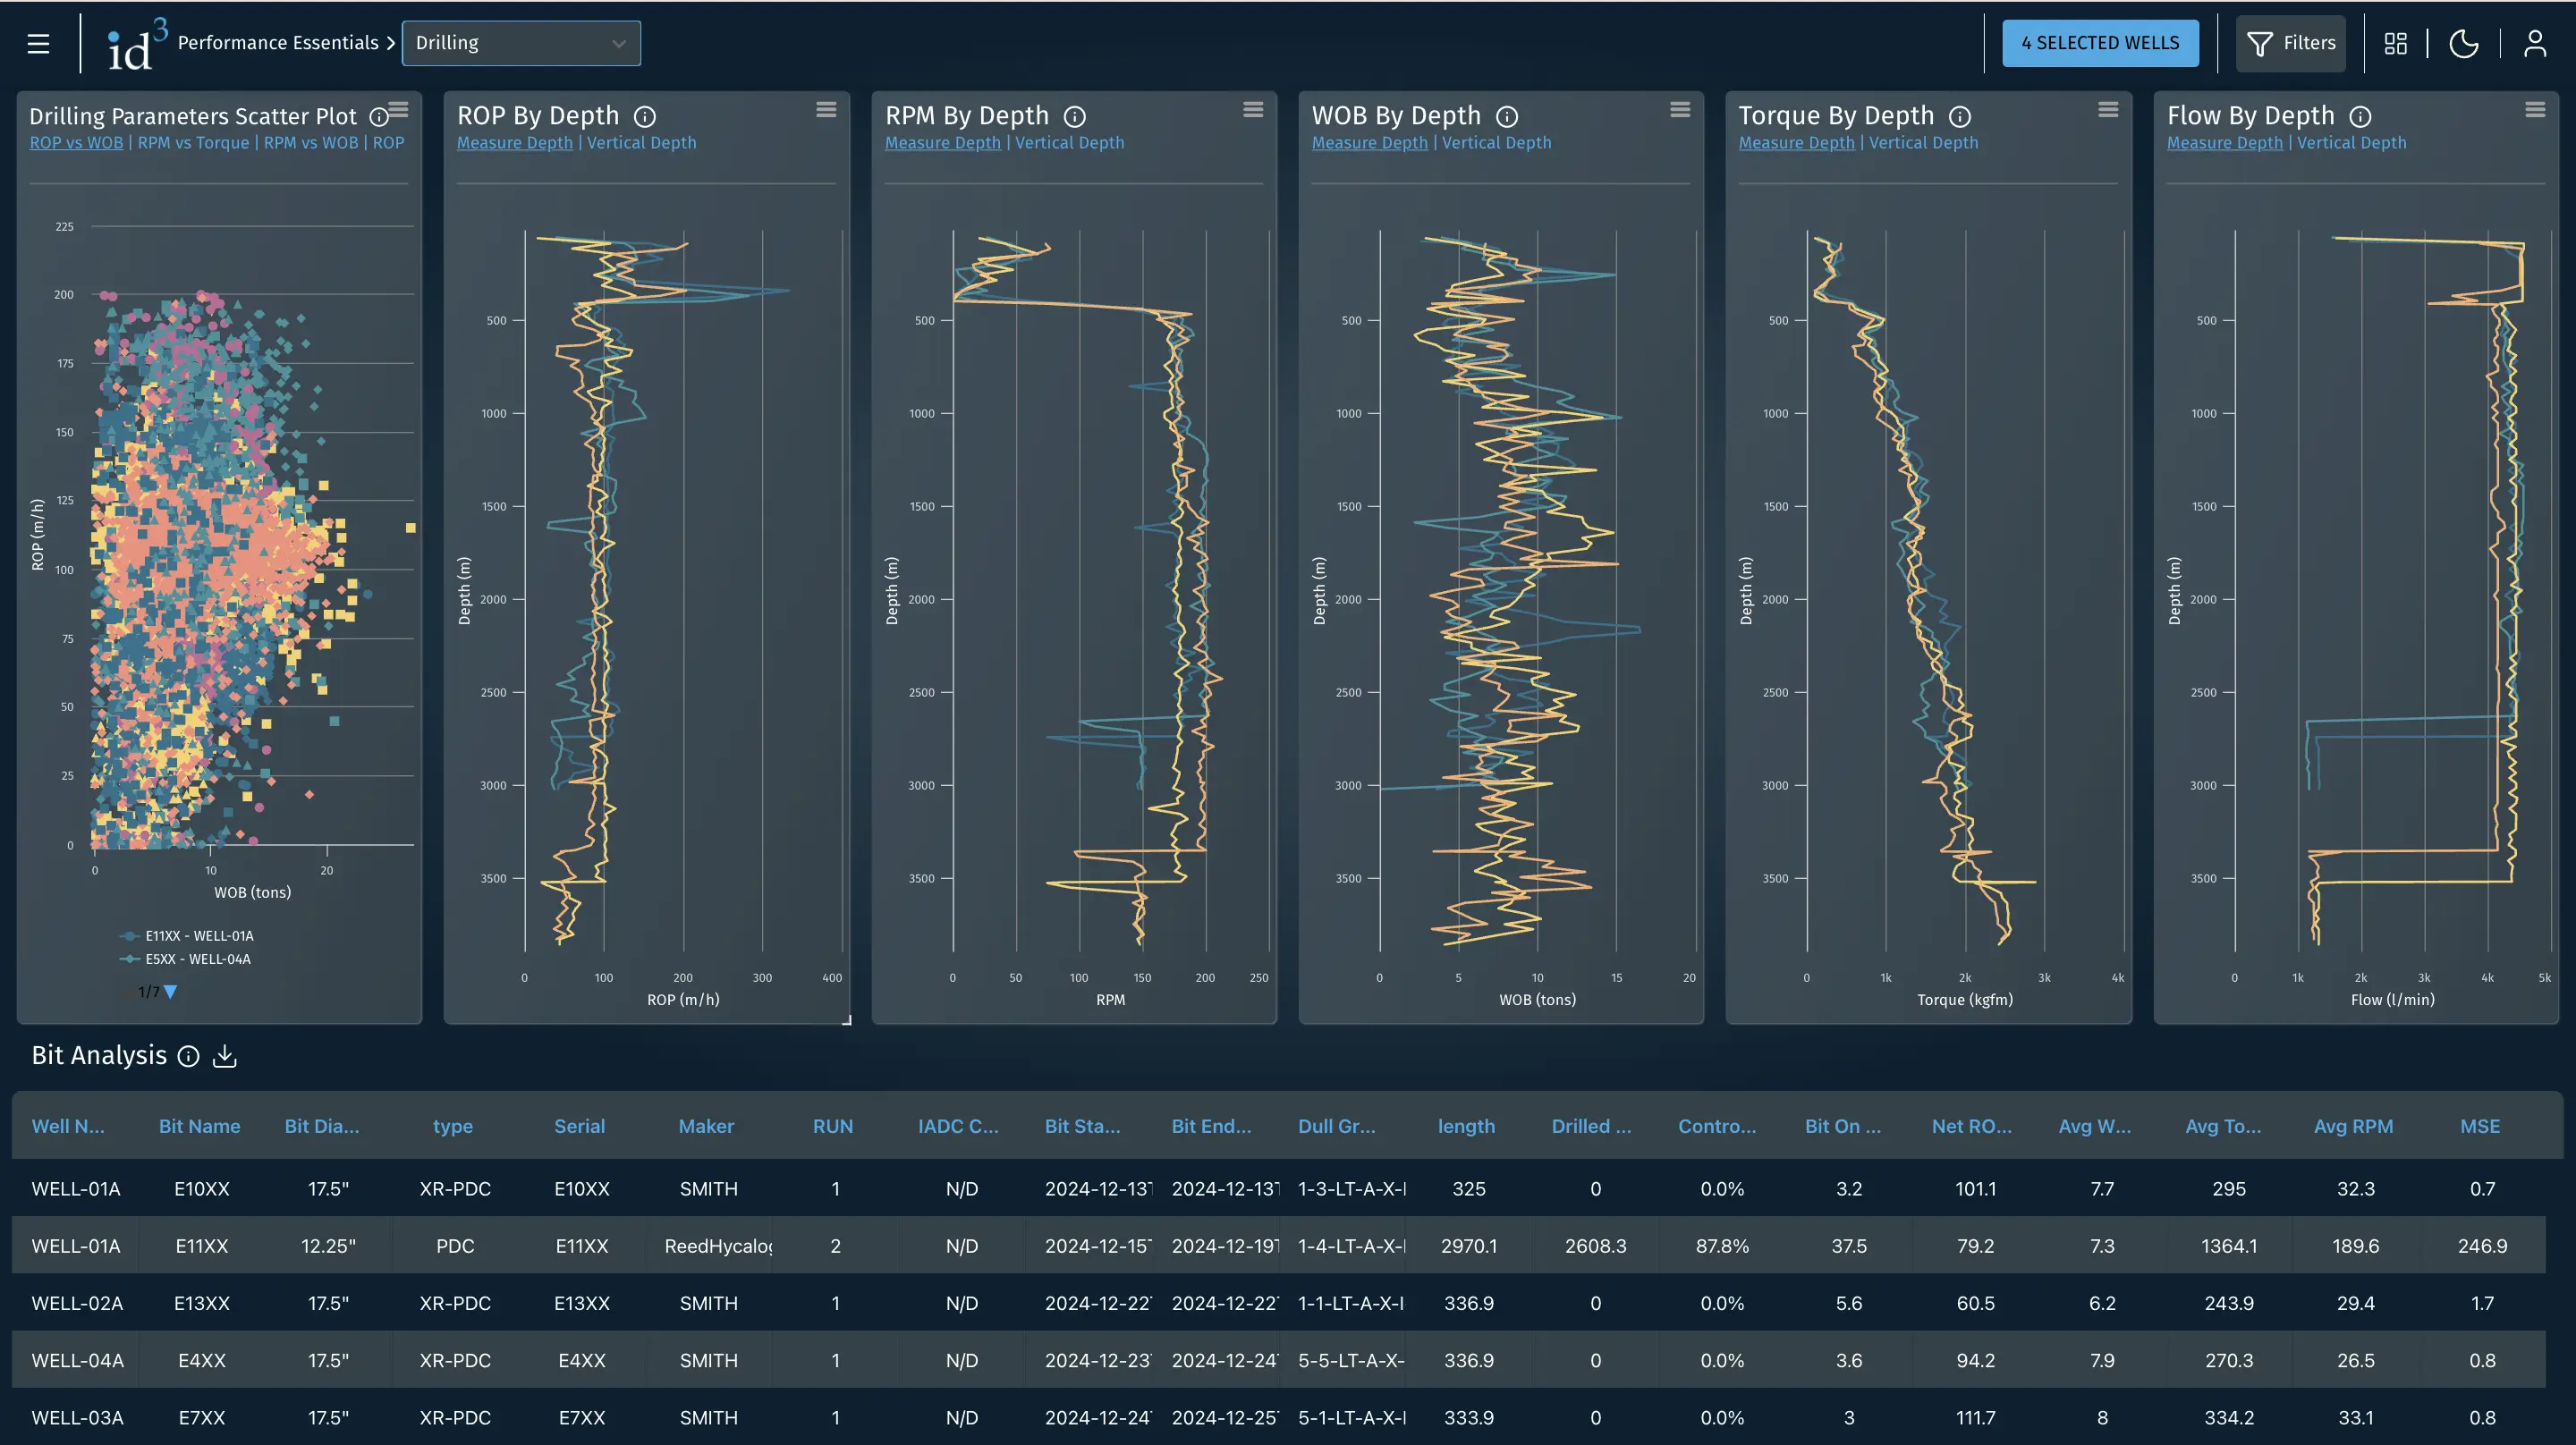Switch WOB By Depth to Vertical Depth

pos(1496,142)
